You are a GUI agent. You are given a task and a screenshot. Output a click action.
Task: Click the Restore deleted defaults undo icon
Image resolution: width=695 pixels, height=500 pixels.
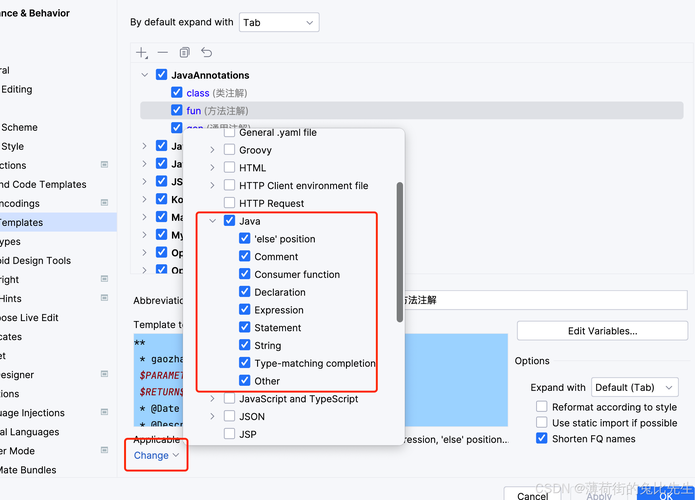pyautogui.click(x=207, y=52)
